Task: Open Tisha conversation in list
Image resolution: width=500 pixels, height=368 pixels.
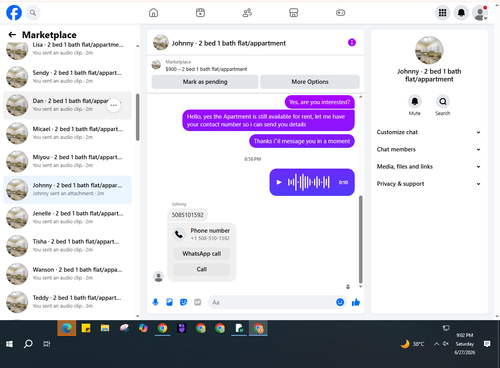Action: pyautogui.click(x=67, y=246)
